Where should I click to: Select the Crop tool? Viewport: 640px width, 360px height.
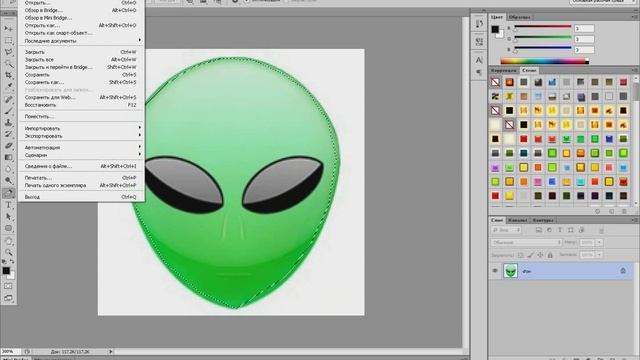pos(8,75)
